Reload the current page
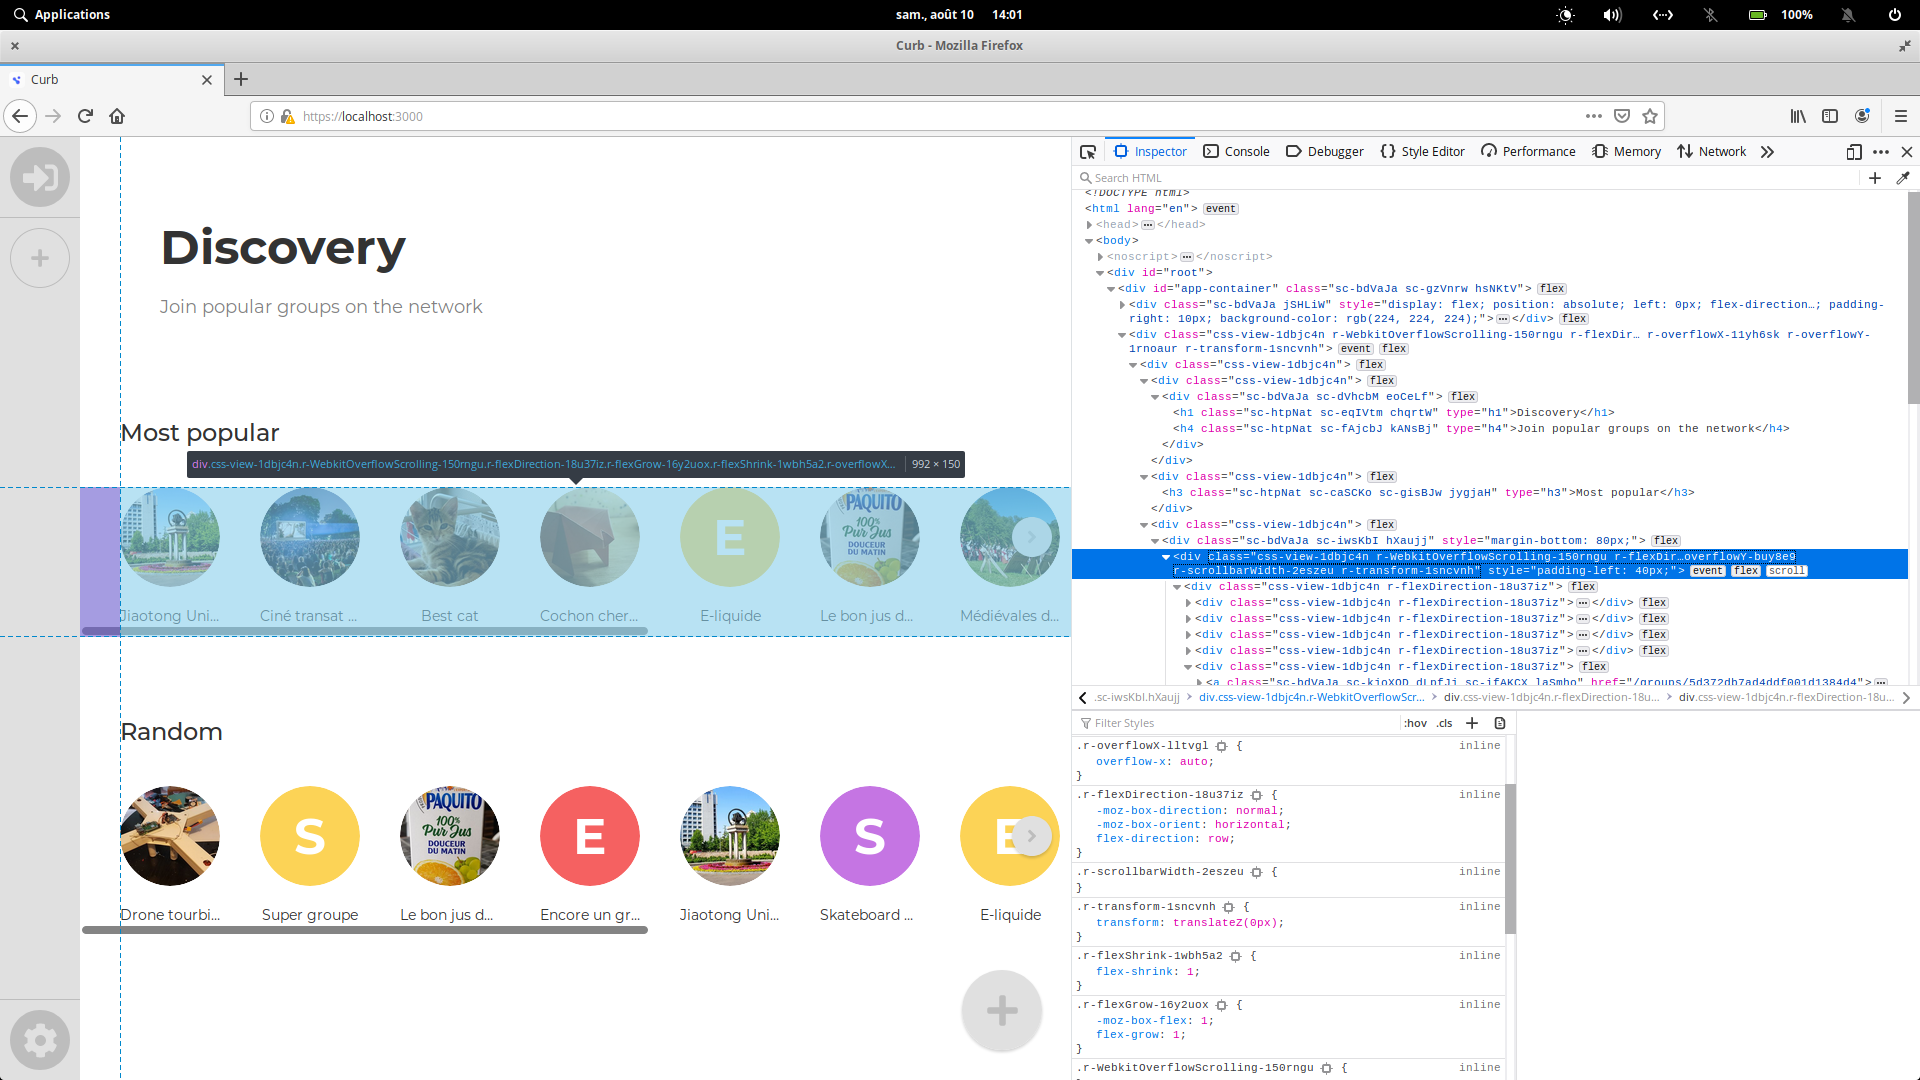 click(85, 115)
